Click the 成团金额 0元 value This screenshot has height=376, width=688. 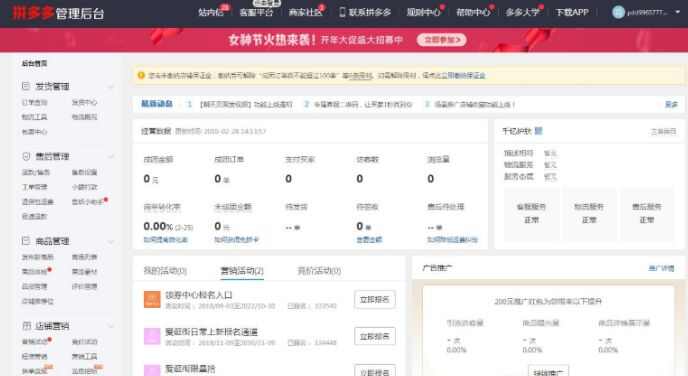[150, 179]
